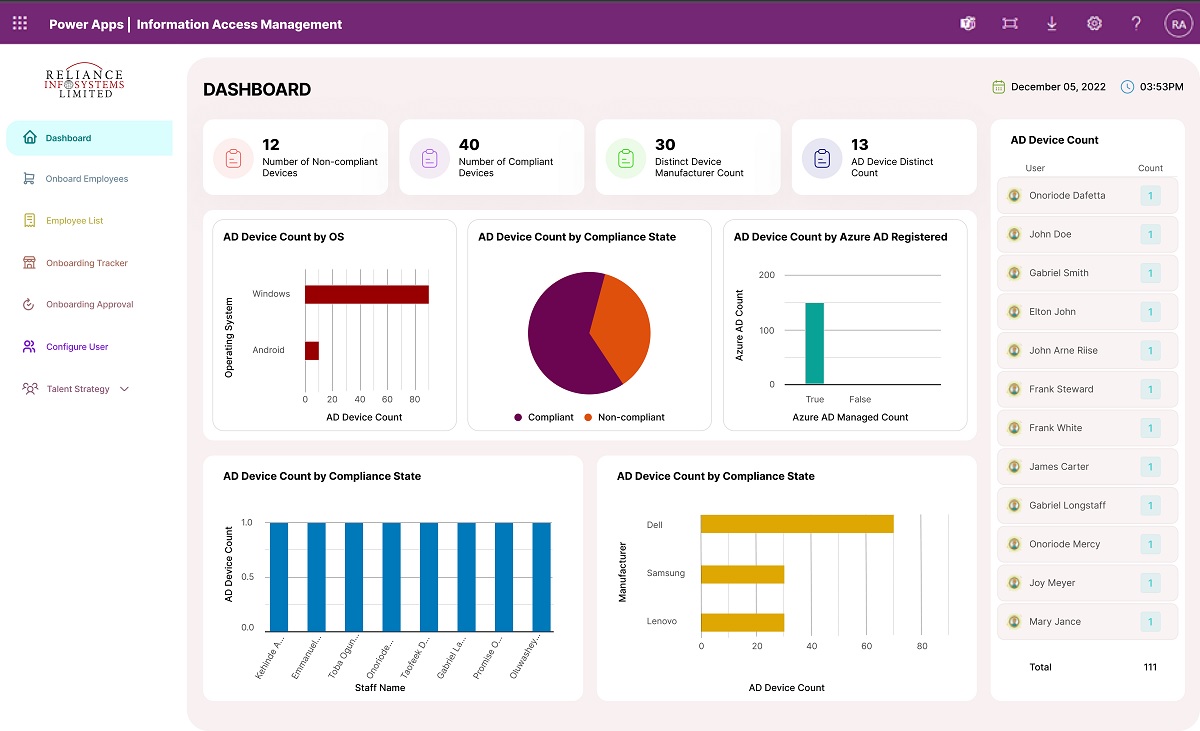This screenshot has height=731, width=1200.
Task: Open Power Apps settings via the gear icon
Action: 1094,22
